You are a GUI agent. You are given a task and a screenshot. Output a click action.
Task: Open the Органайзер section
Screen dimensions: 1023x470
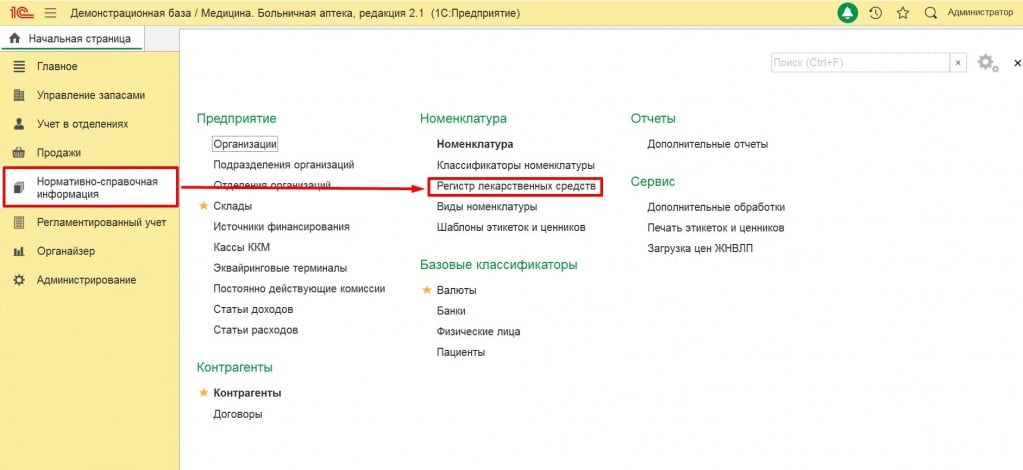[x=66, y=251]
